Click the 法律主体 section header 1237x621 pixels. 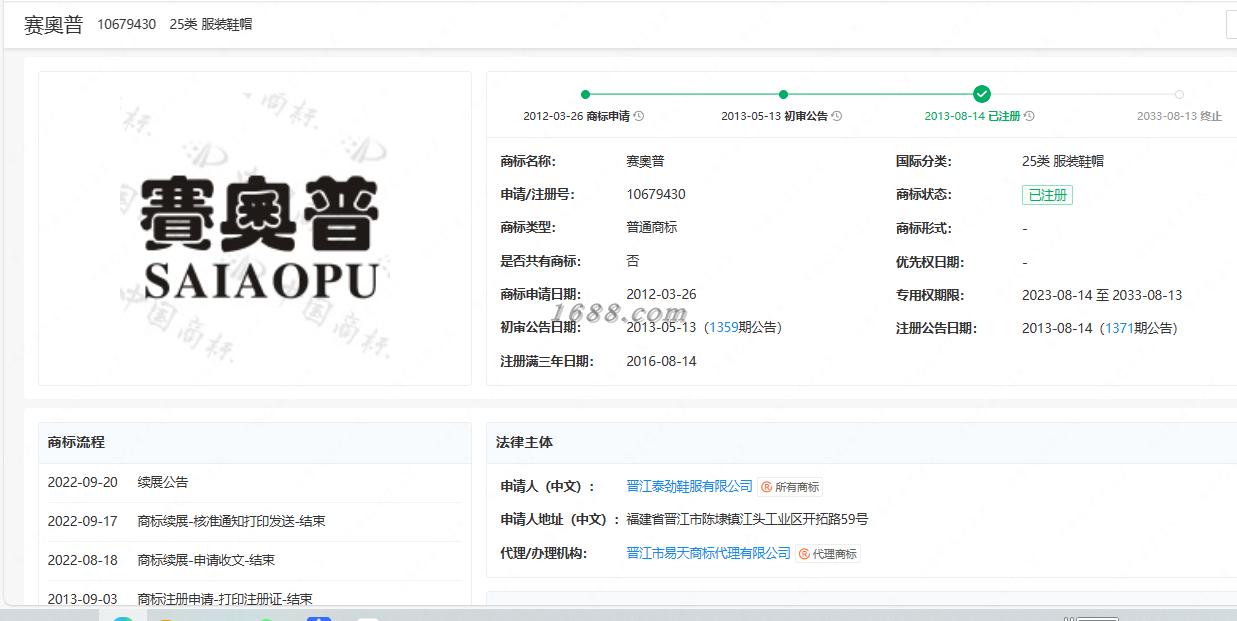pos(861,442)
